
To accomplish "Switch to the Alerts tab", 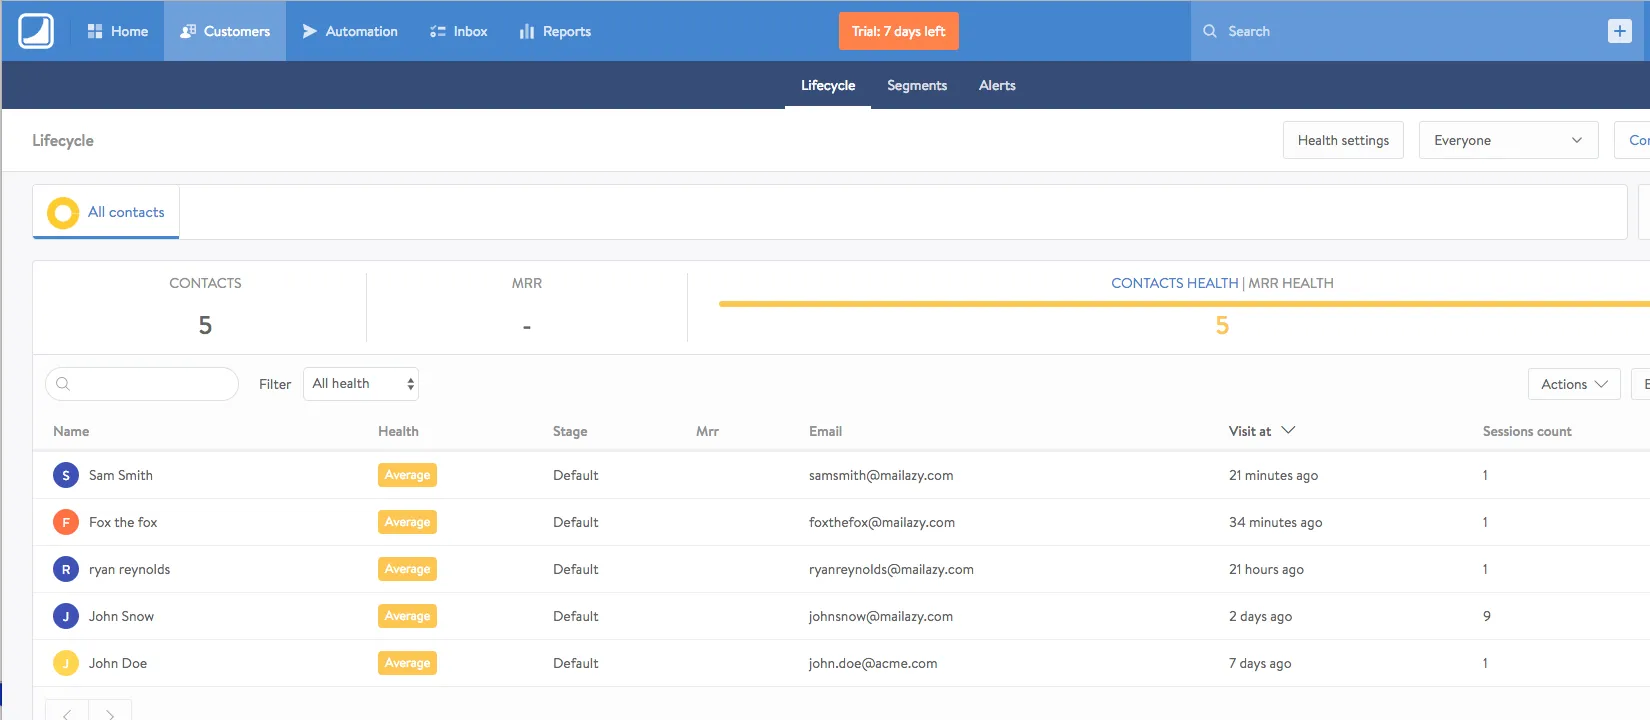I will [x=997, y=86].
